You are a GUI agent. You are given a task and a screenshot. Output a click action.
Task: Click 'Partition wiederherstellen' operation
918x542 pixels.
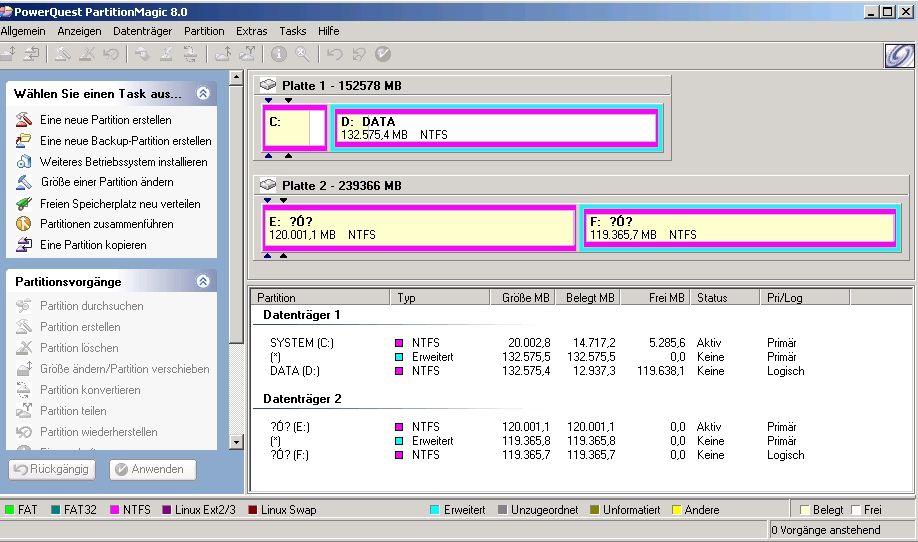(x=98, y=433)
